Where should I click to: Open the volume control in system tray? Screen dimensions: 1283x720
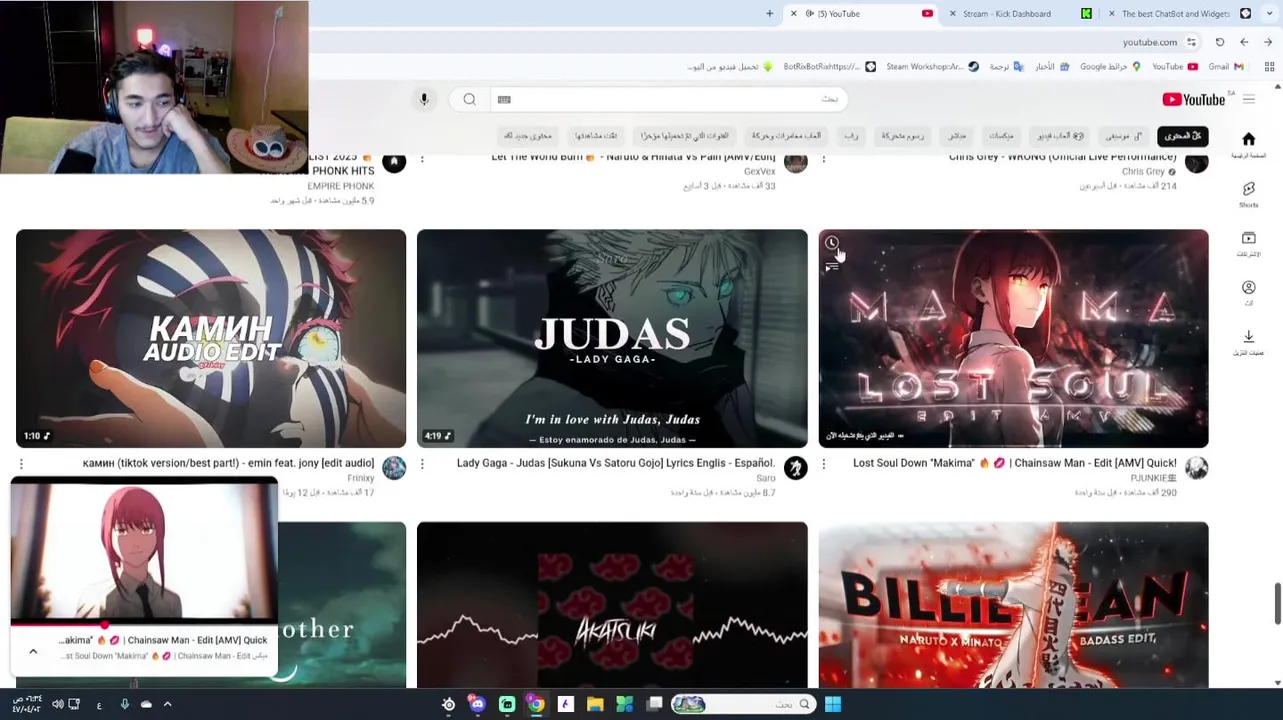(x=57, y=704)
